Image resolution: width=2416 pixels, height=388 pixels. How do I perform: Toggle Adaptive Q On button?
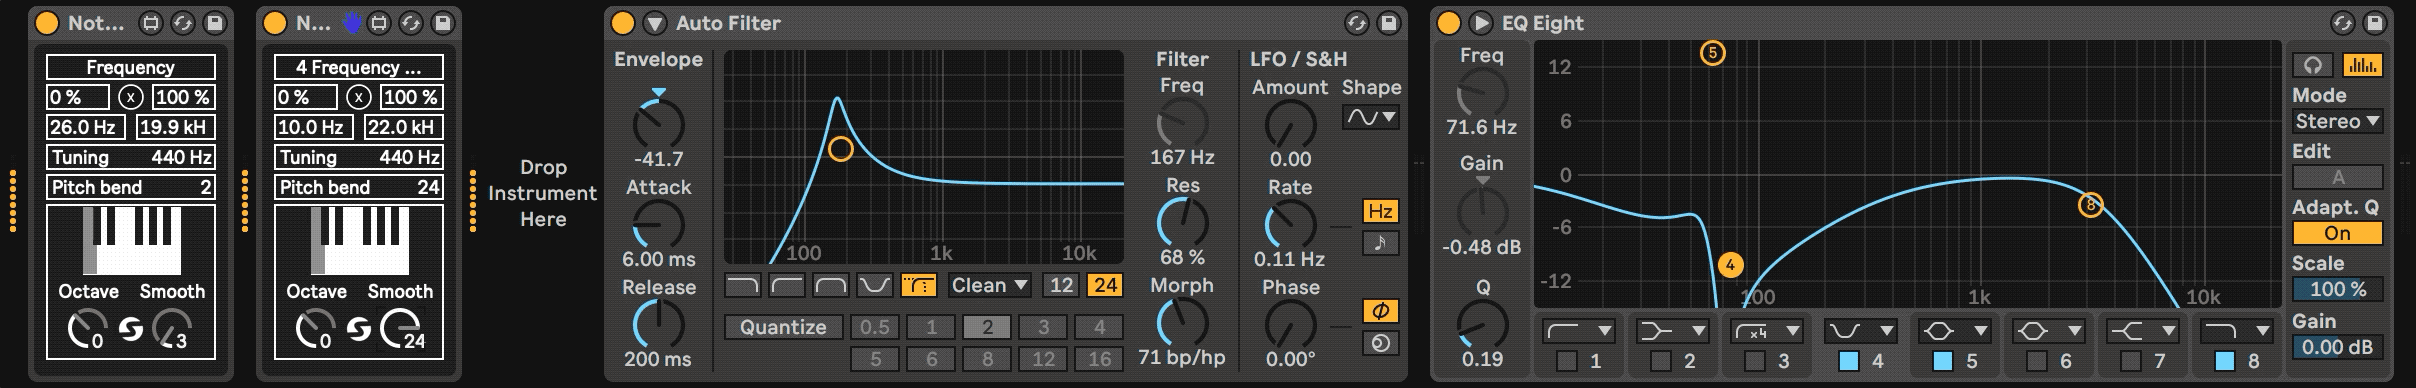2337,233
